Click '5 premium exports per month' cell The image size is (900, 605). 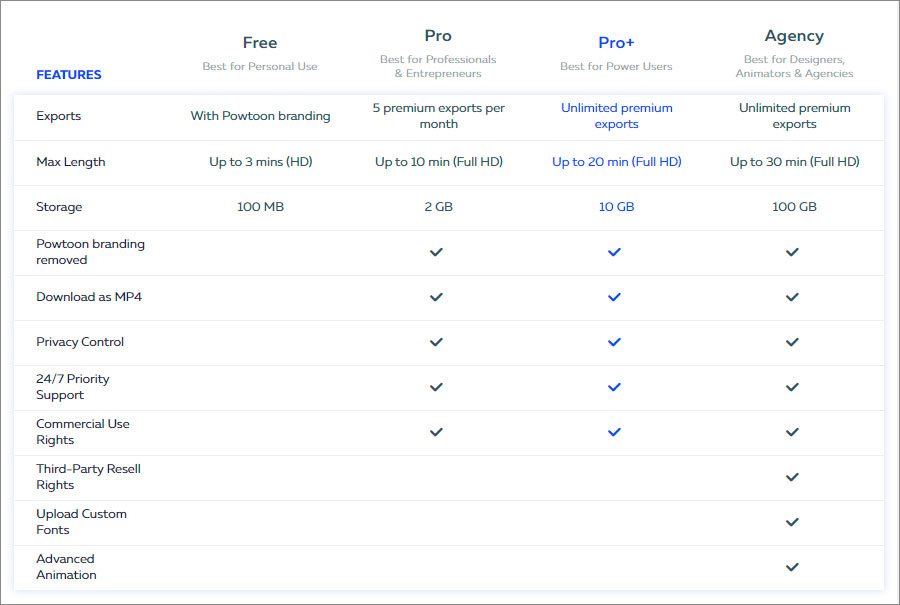(x=439, y=116)
